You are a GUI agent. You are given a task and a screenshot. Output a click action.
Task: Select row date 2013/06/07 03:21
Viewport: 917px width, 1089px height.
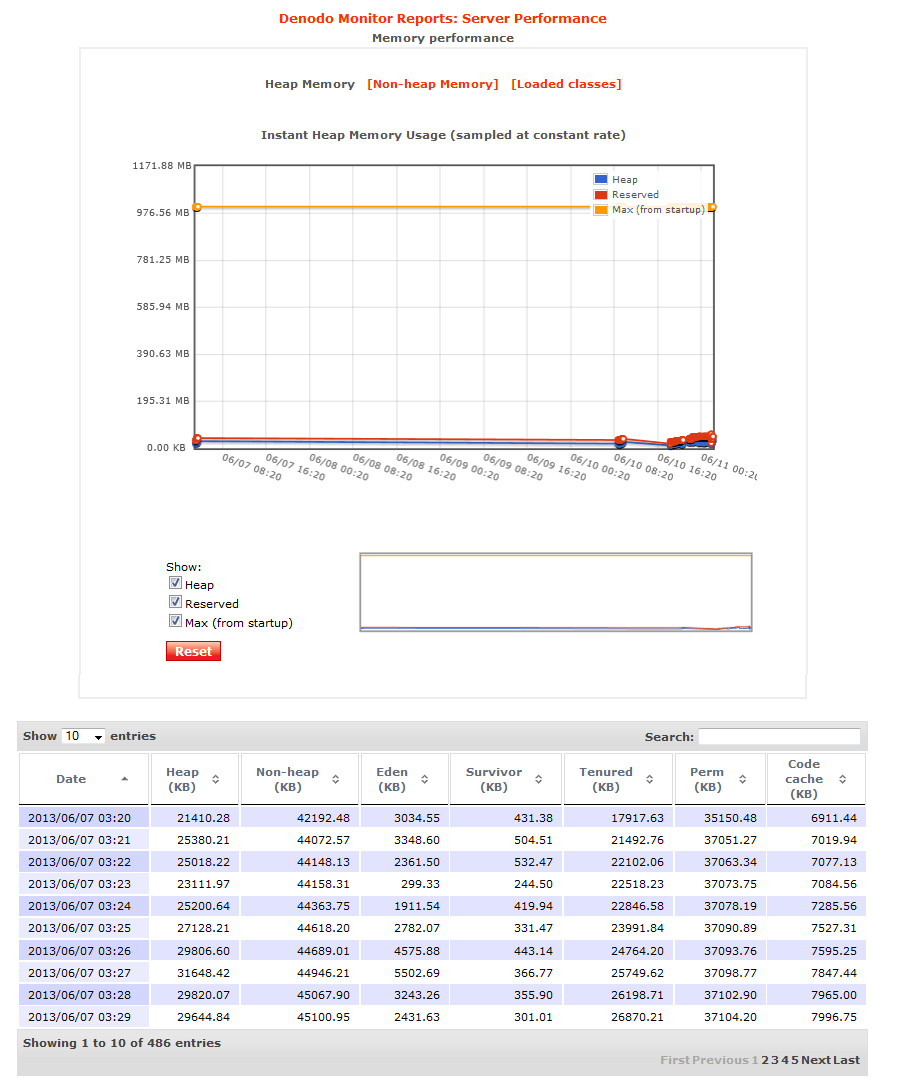pos(79,840)
